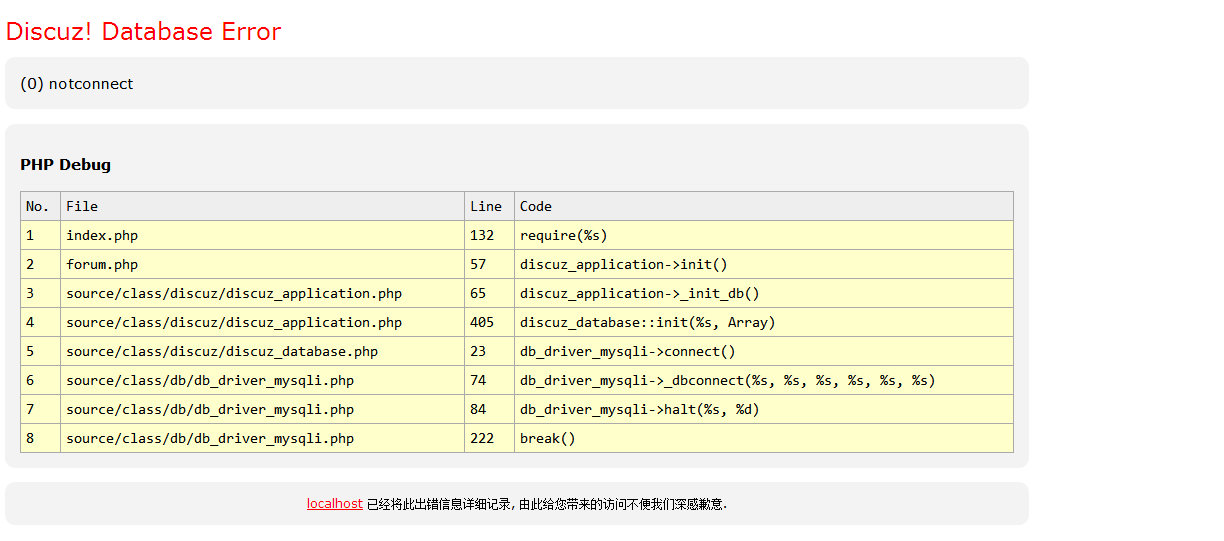Click db_driver_mysqli->halt(%s, %d) code cell
Screen dimensions: 1224x541
[x=764, y=409]
